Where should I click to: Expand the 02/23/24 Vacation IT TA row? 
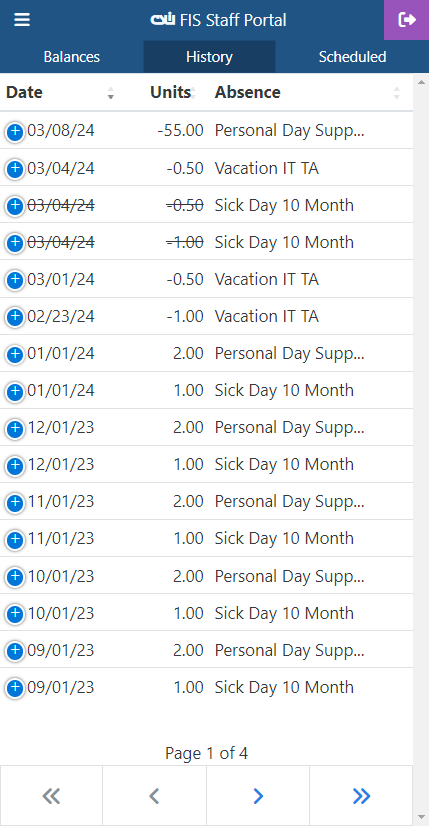tap(15, 317)
